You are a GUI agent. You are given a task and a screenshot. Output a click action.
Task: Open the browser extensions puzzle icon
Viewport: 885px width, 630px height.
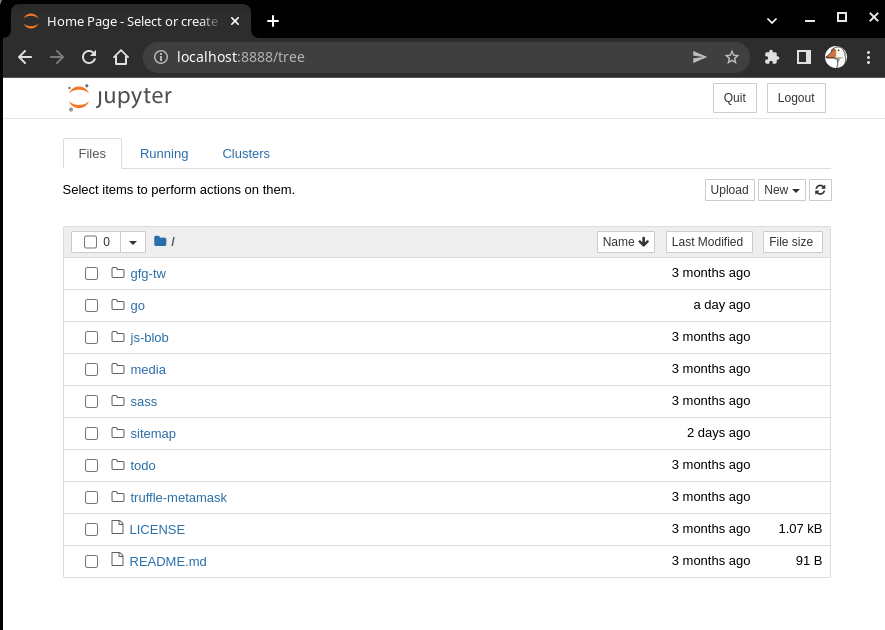772,57
